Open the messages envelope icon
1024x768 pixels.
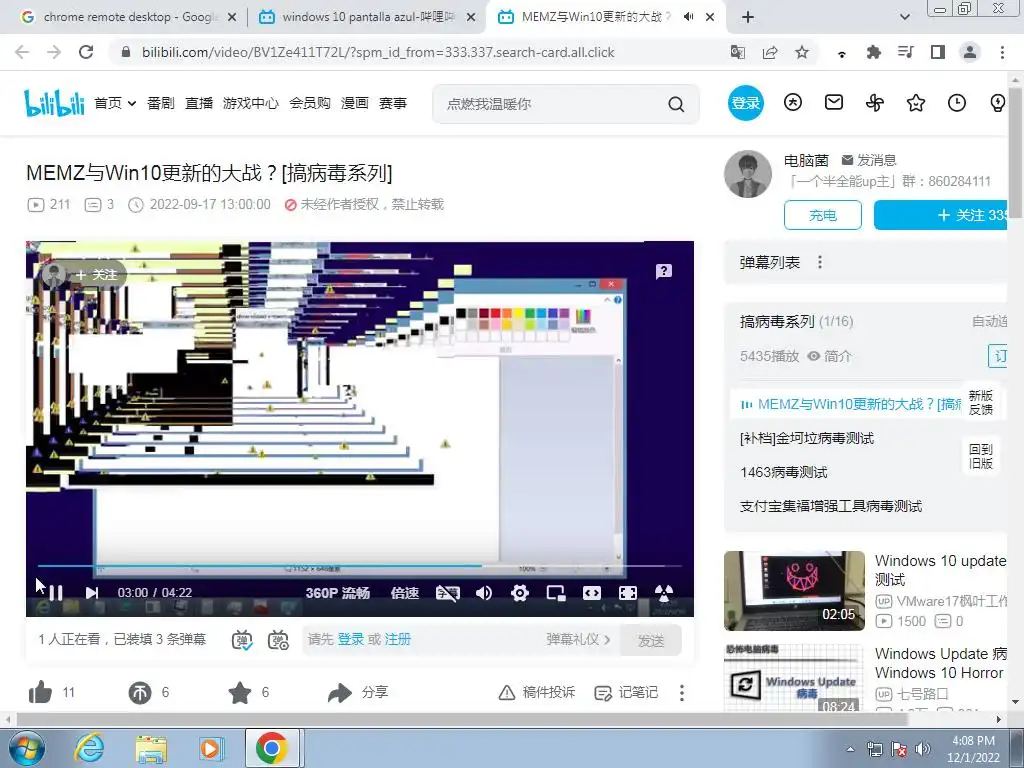pos(834,103)
